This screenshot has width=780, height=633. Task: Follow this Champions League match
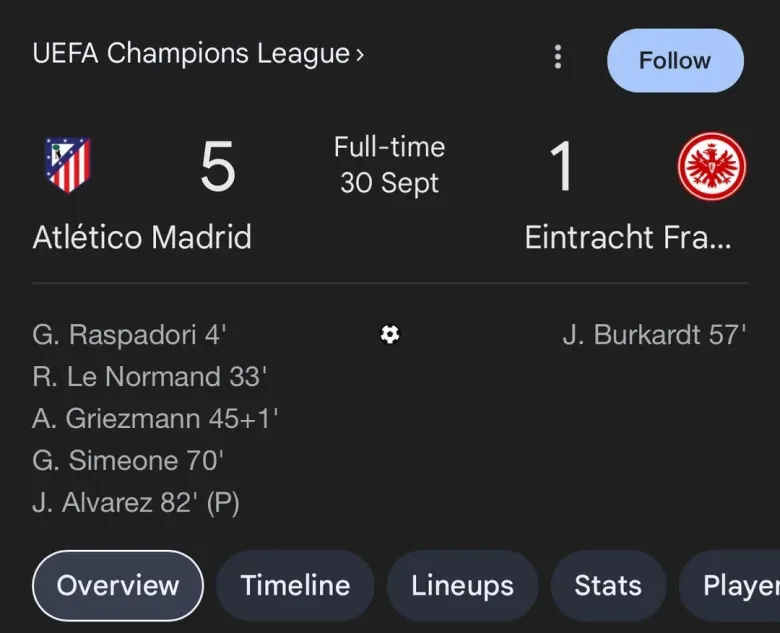[675, 60]
